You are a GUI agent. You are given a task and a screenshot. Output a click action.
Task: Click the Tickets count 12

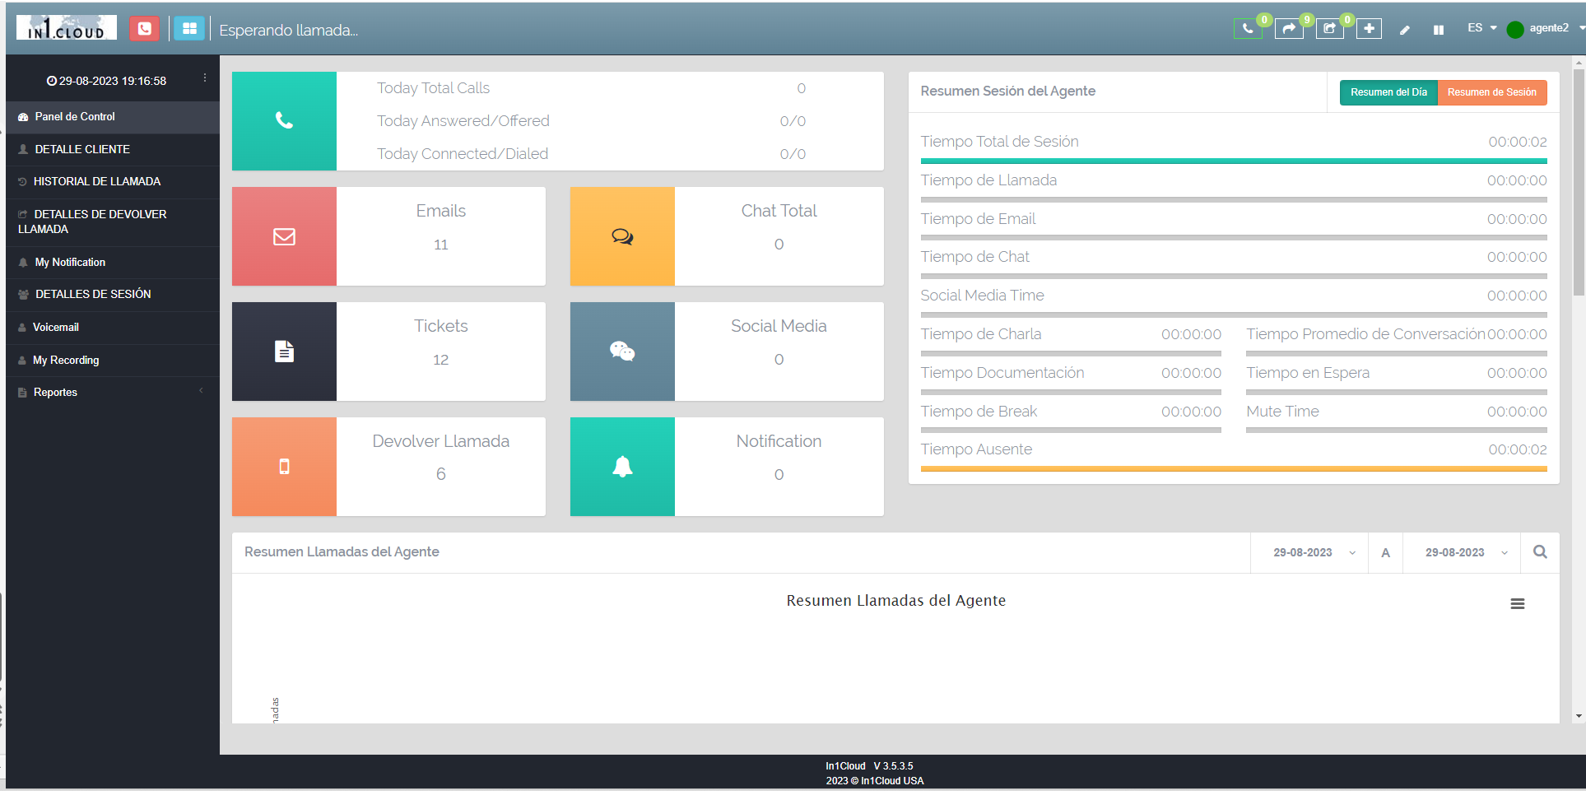click(x=441, y=360)
